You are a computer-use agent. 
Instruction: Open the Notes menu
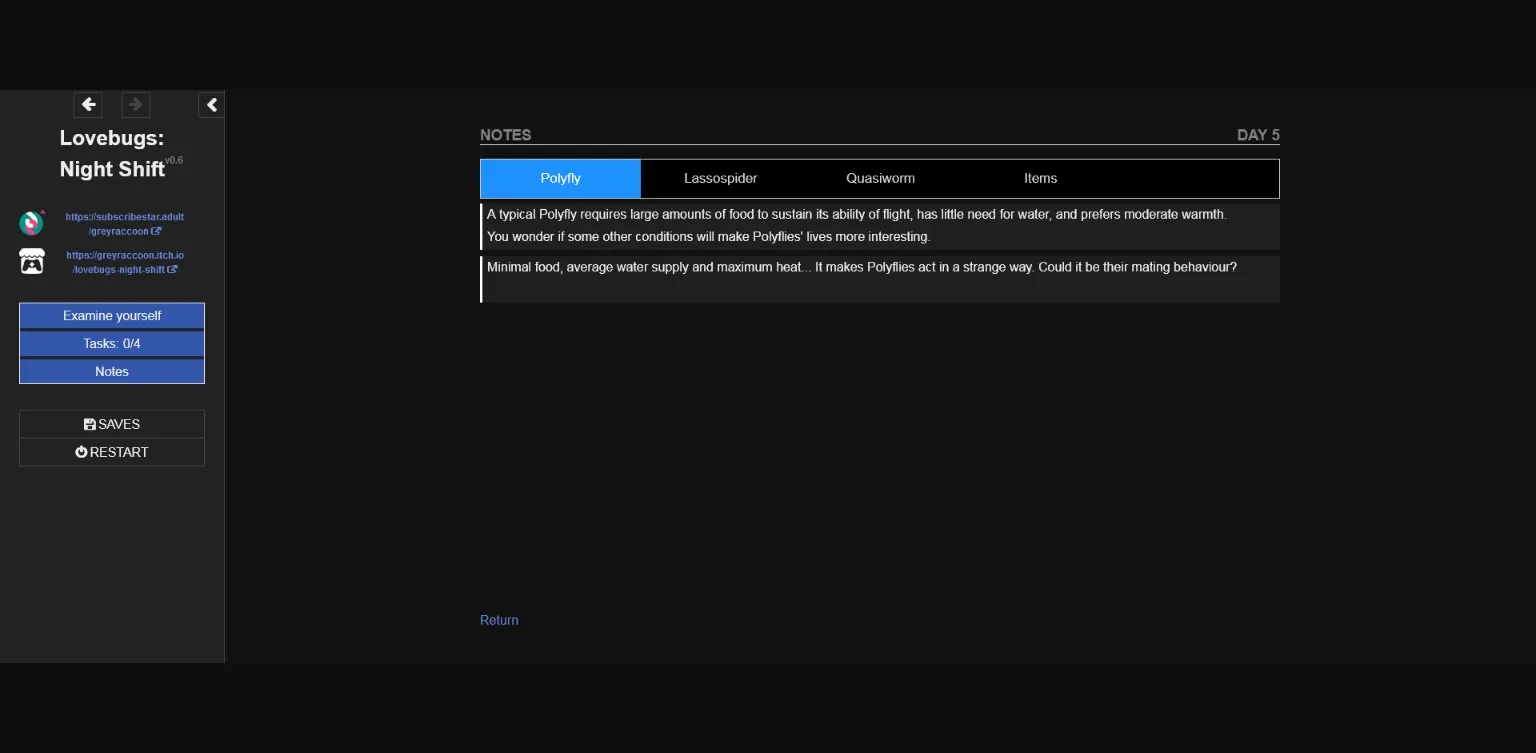click(111, 371)
